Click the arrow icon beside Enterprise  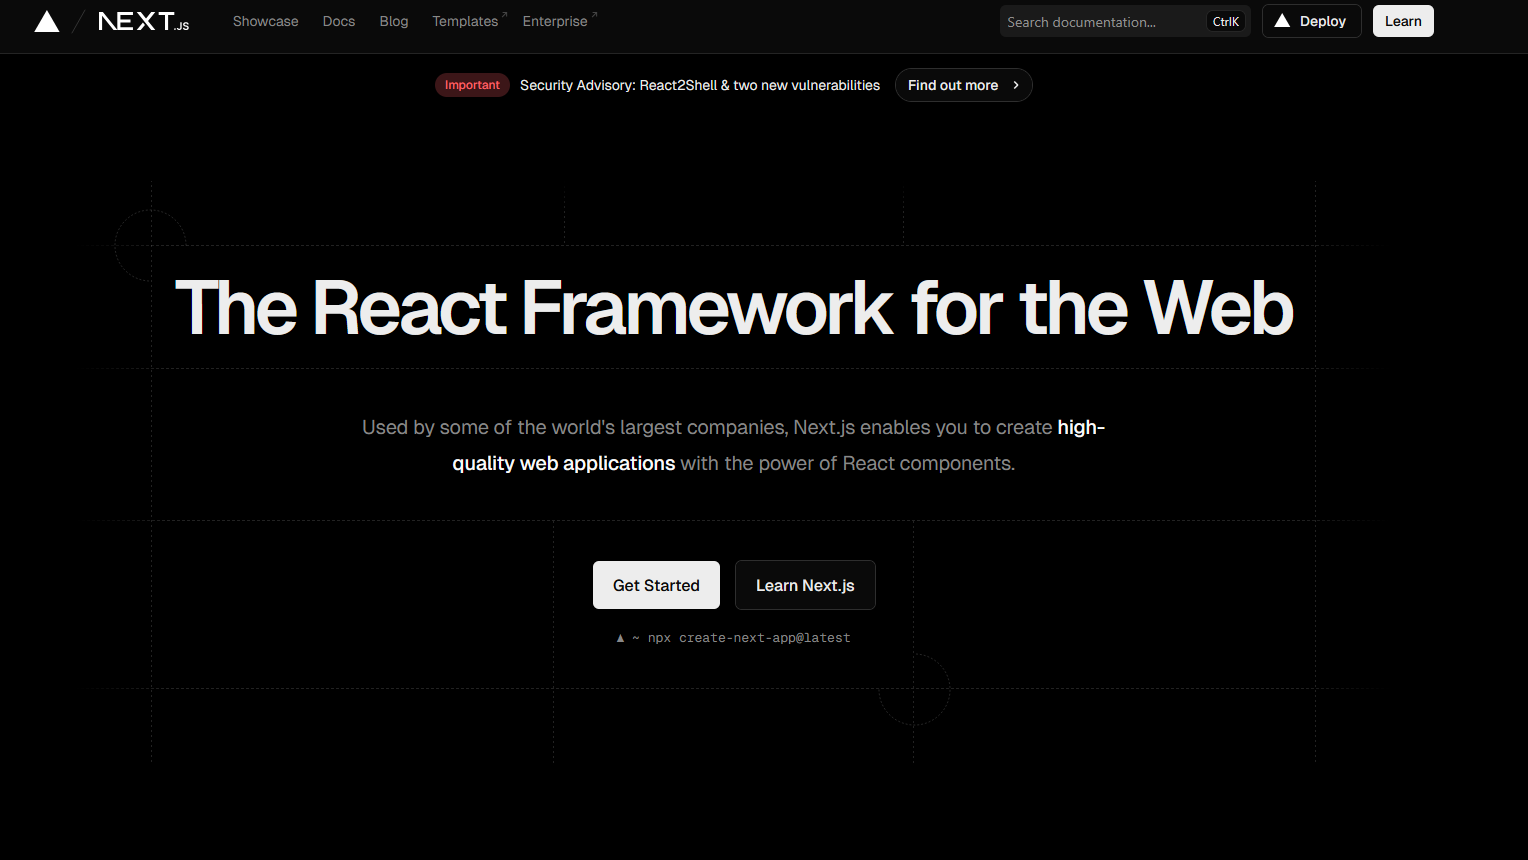(594, 15)
